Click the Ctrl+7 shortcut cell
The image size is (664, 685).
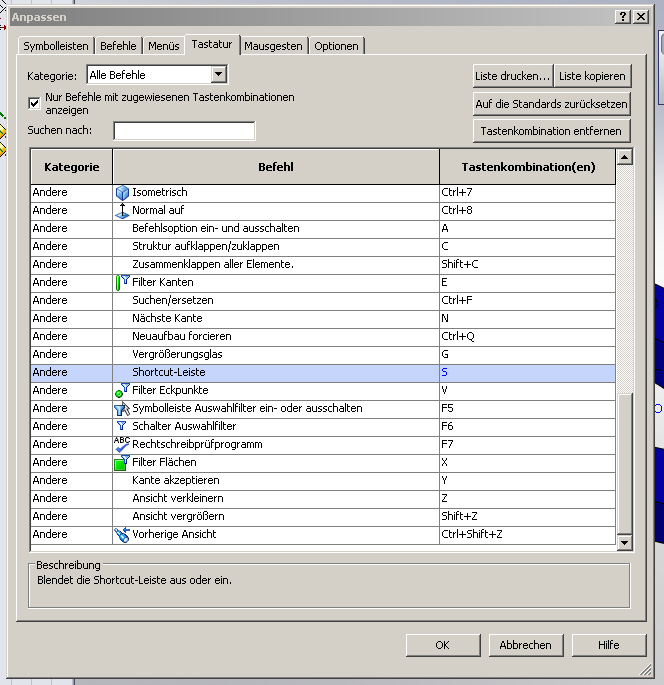(x=527, y=193)
